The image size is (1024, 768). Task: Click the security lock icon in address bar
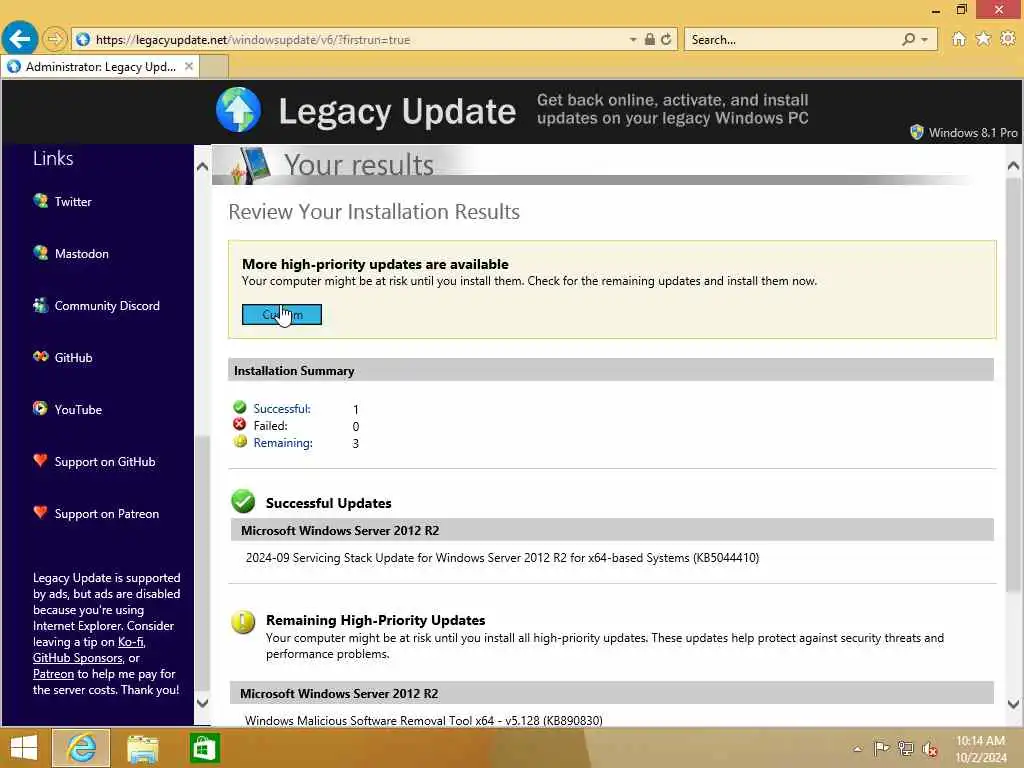coord(650,40)
